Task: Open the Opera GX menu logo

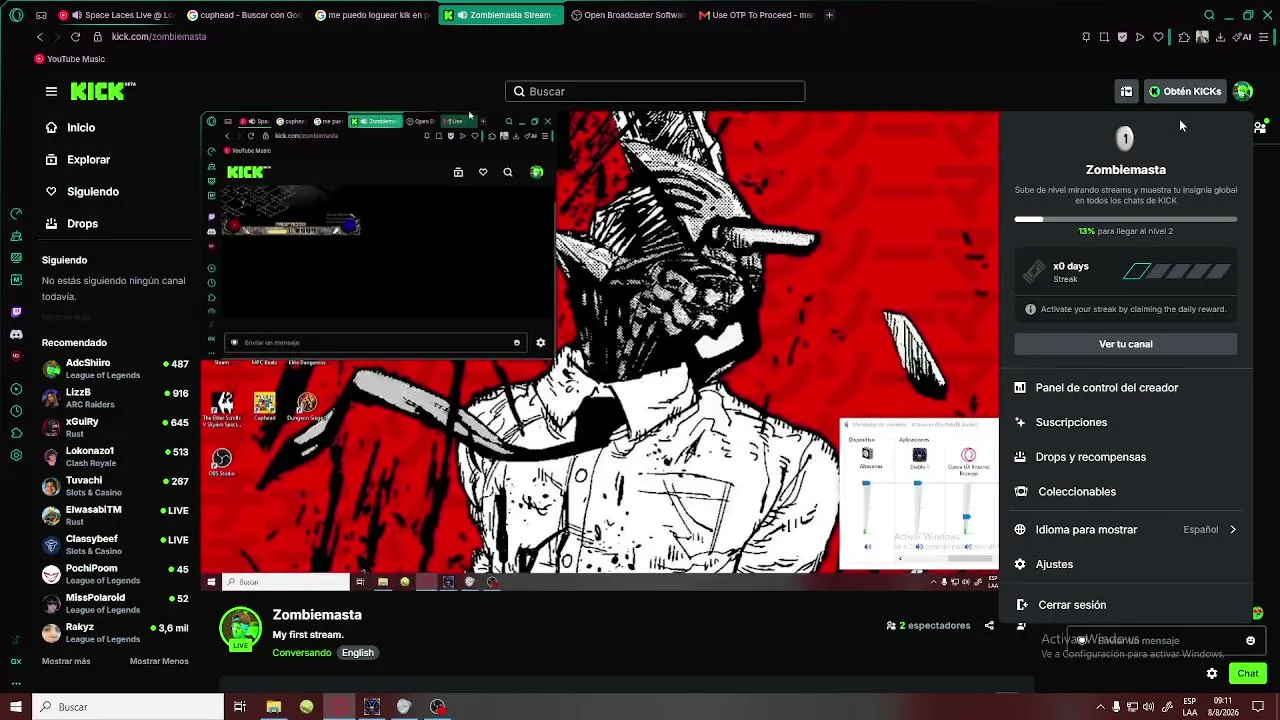Action: pyautogui.click(x=16, y=15)
